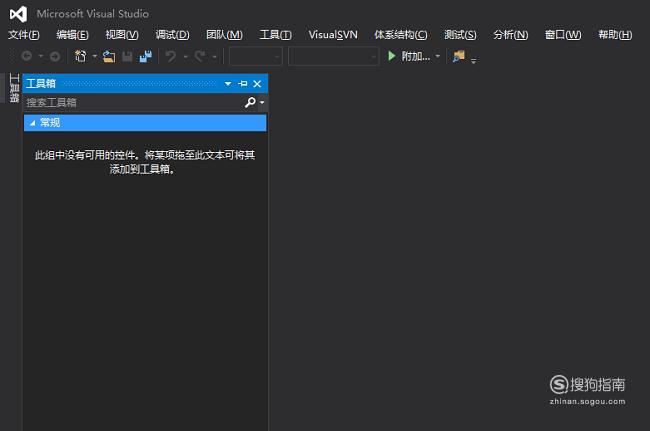
Task: Open the 视图(V) menu
Action: 122,35
